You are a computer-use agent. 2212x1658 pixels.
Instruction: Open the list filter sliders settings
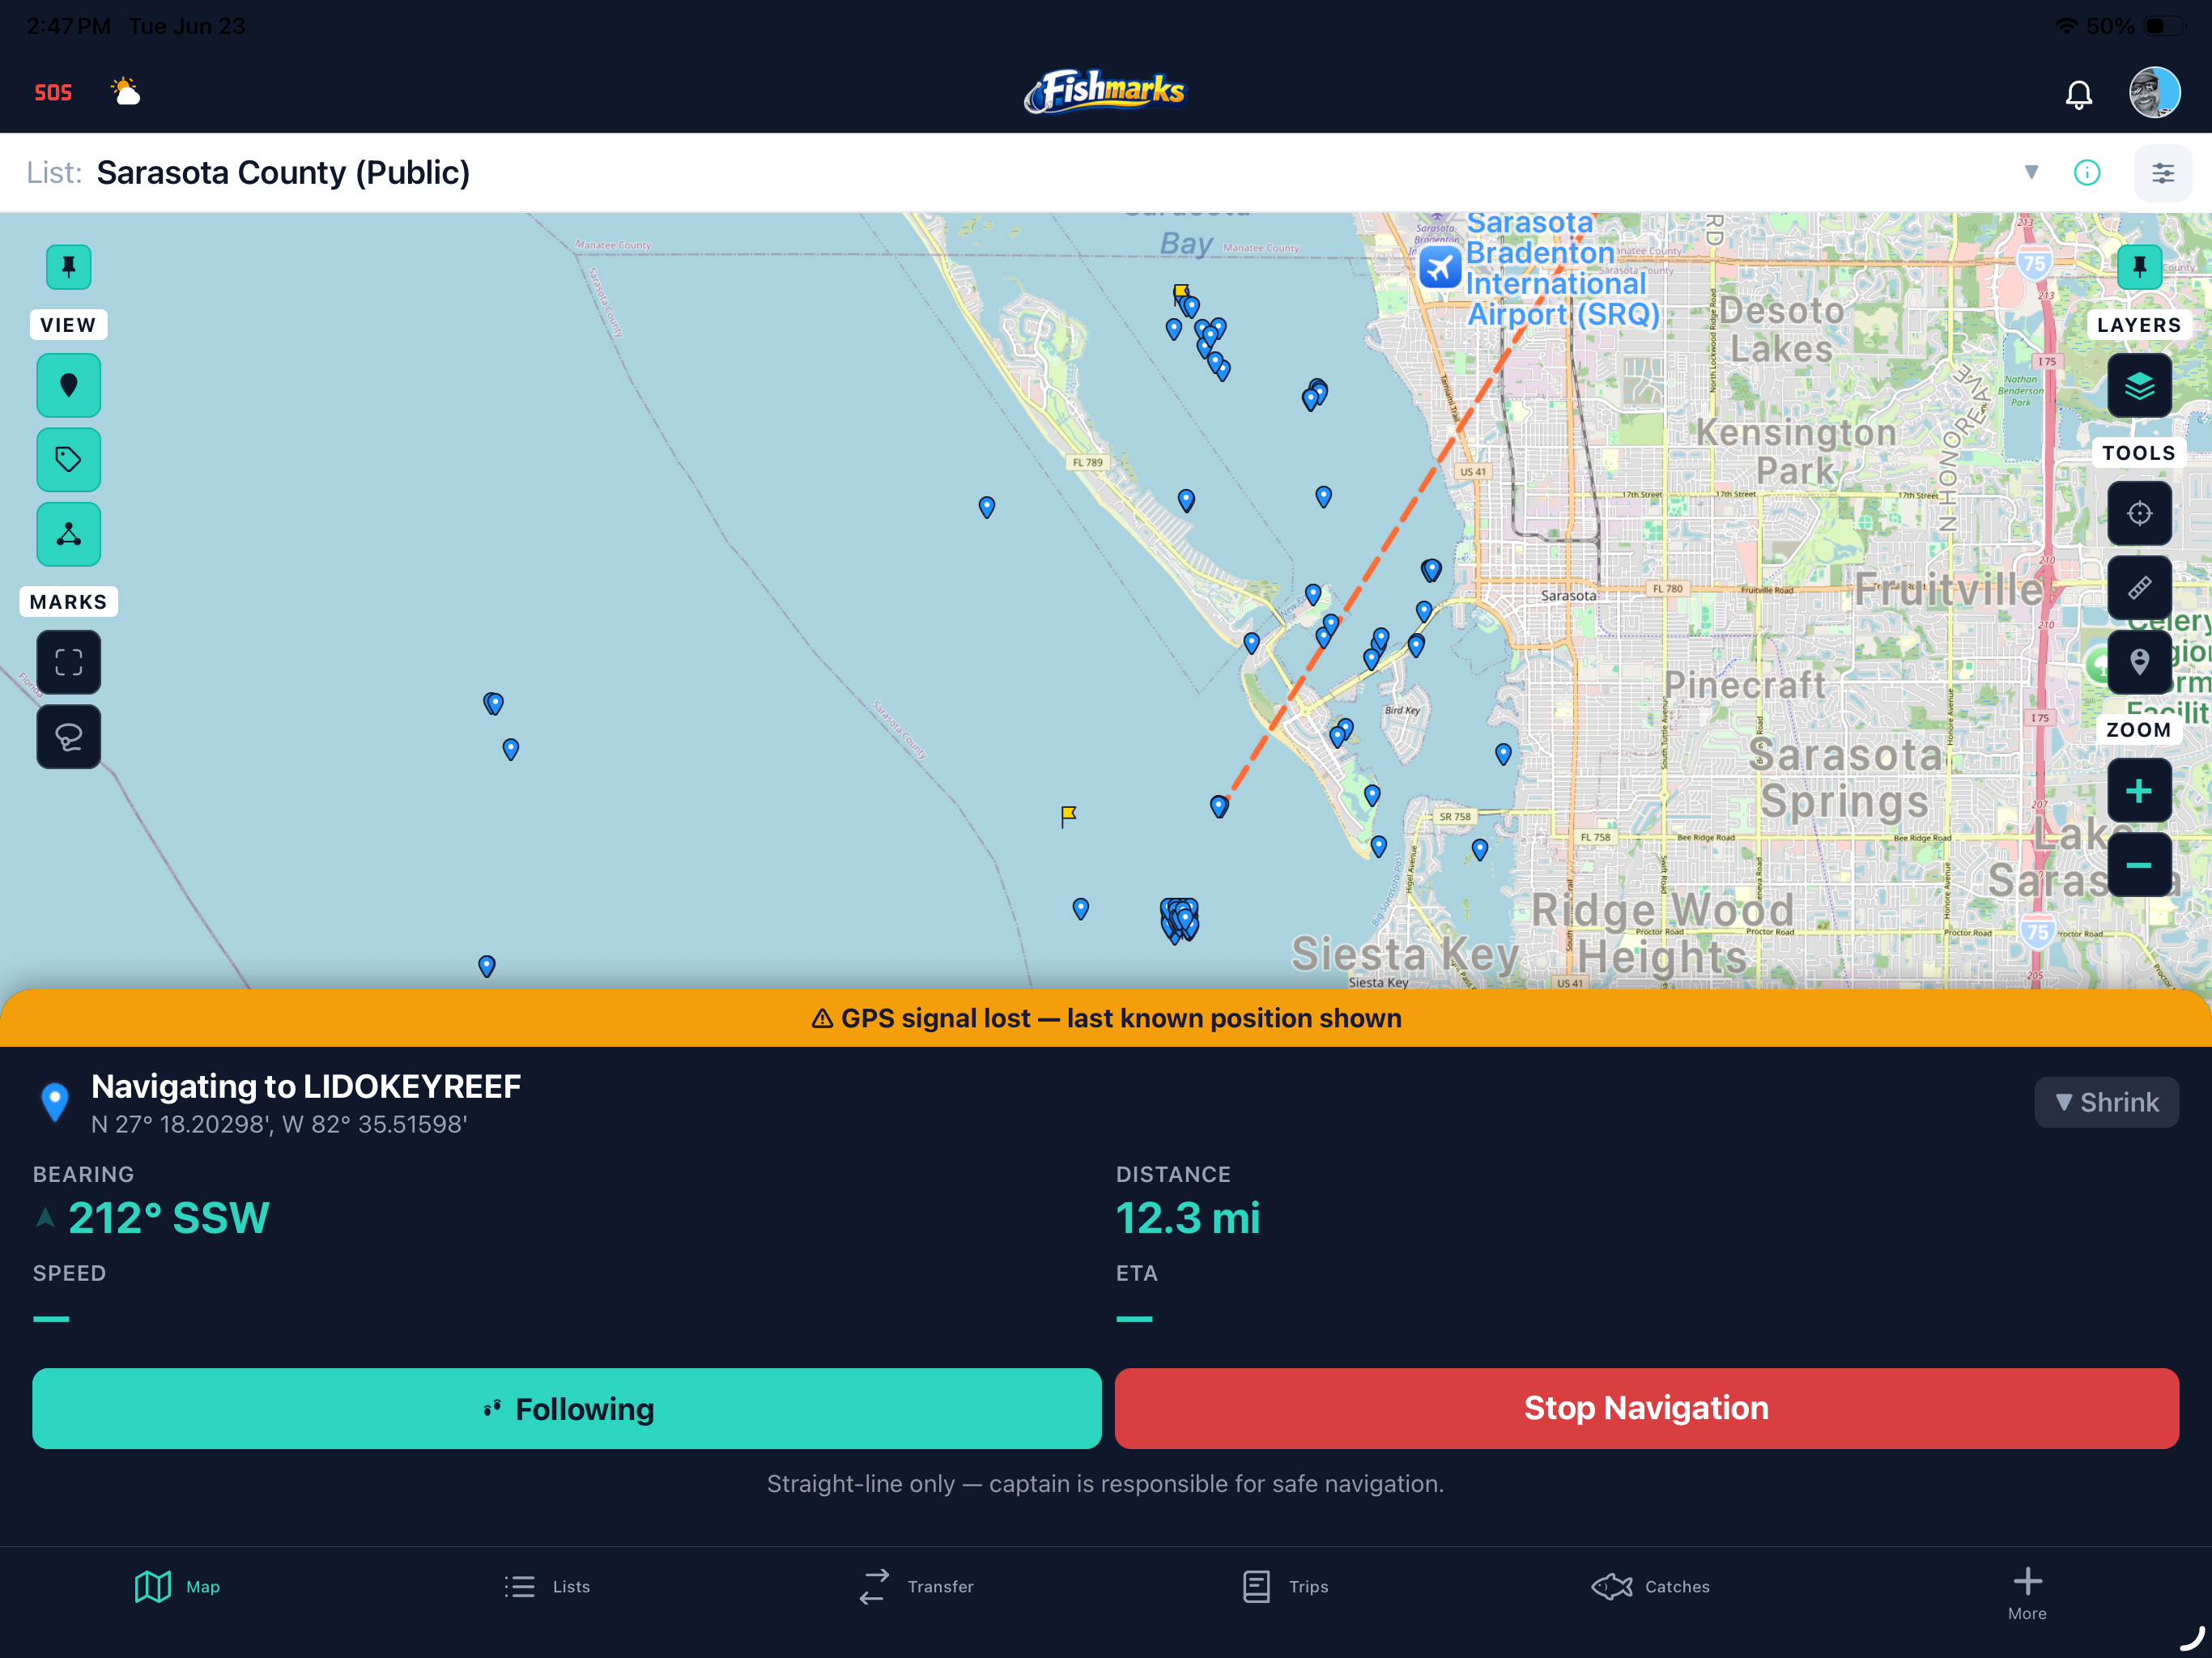click(x=2163, y=173)
